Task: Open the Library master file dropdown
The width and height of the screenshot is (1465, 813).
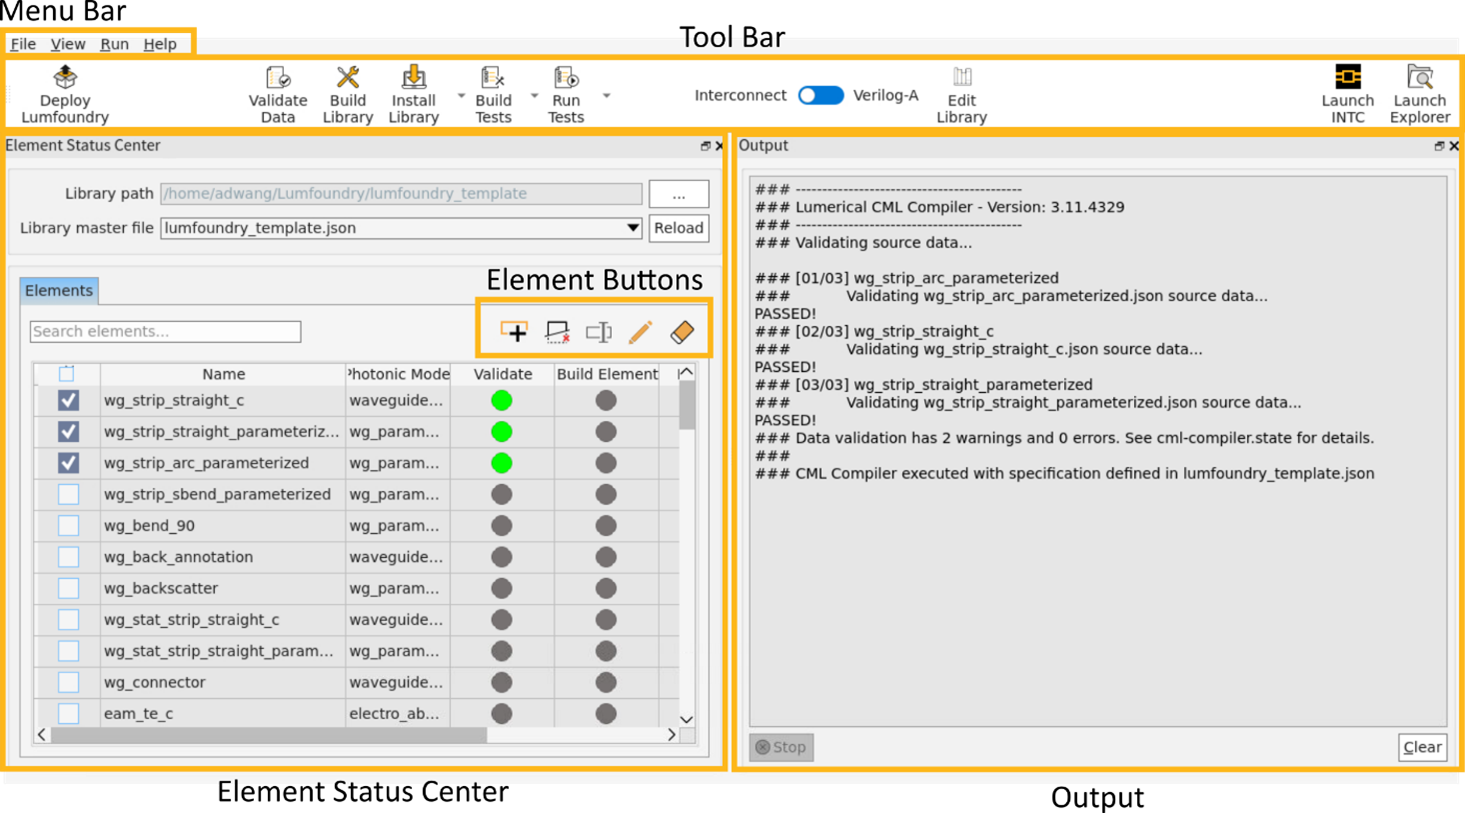Action: click(632, 228)
